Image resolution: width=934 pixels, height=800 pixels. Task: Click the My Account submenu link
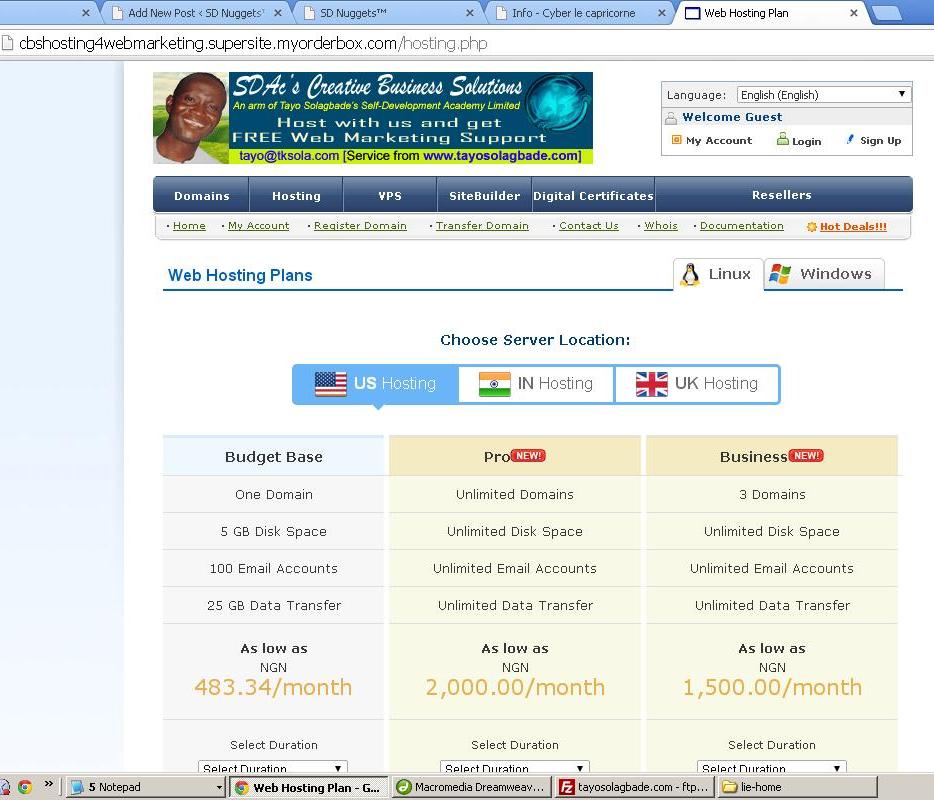tap(259, 226)
